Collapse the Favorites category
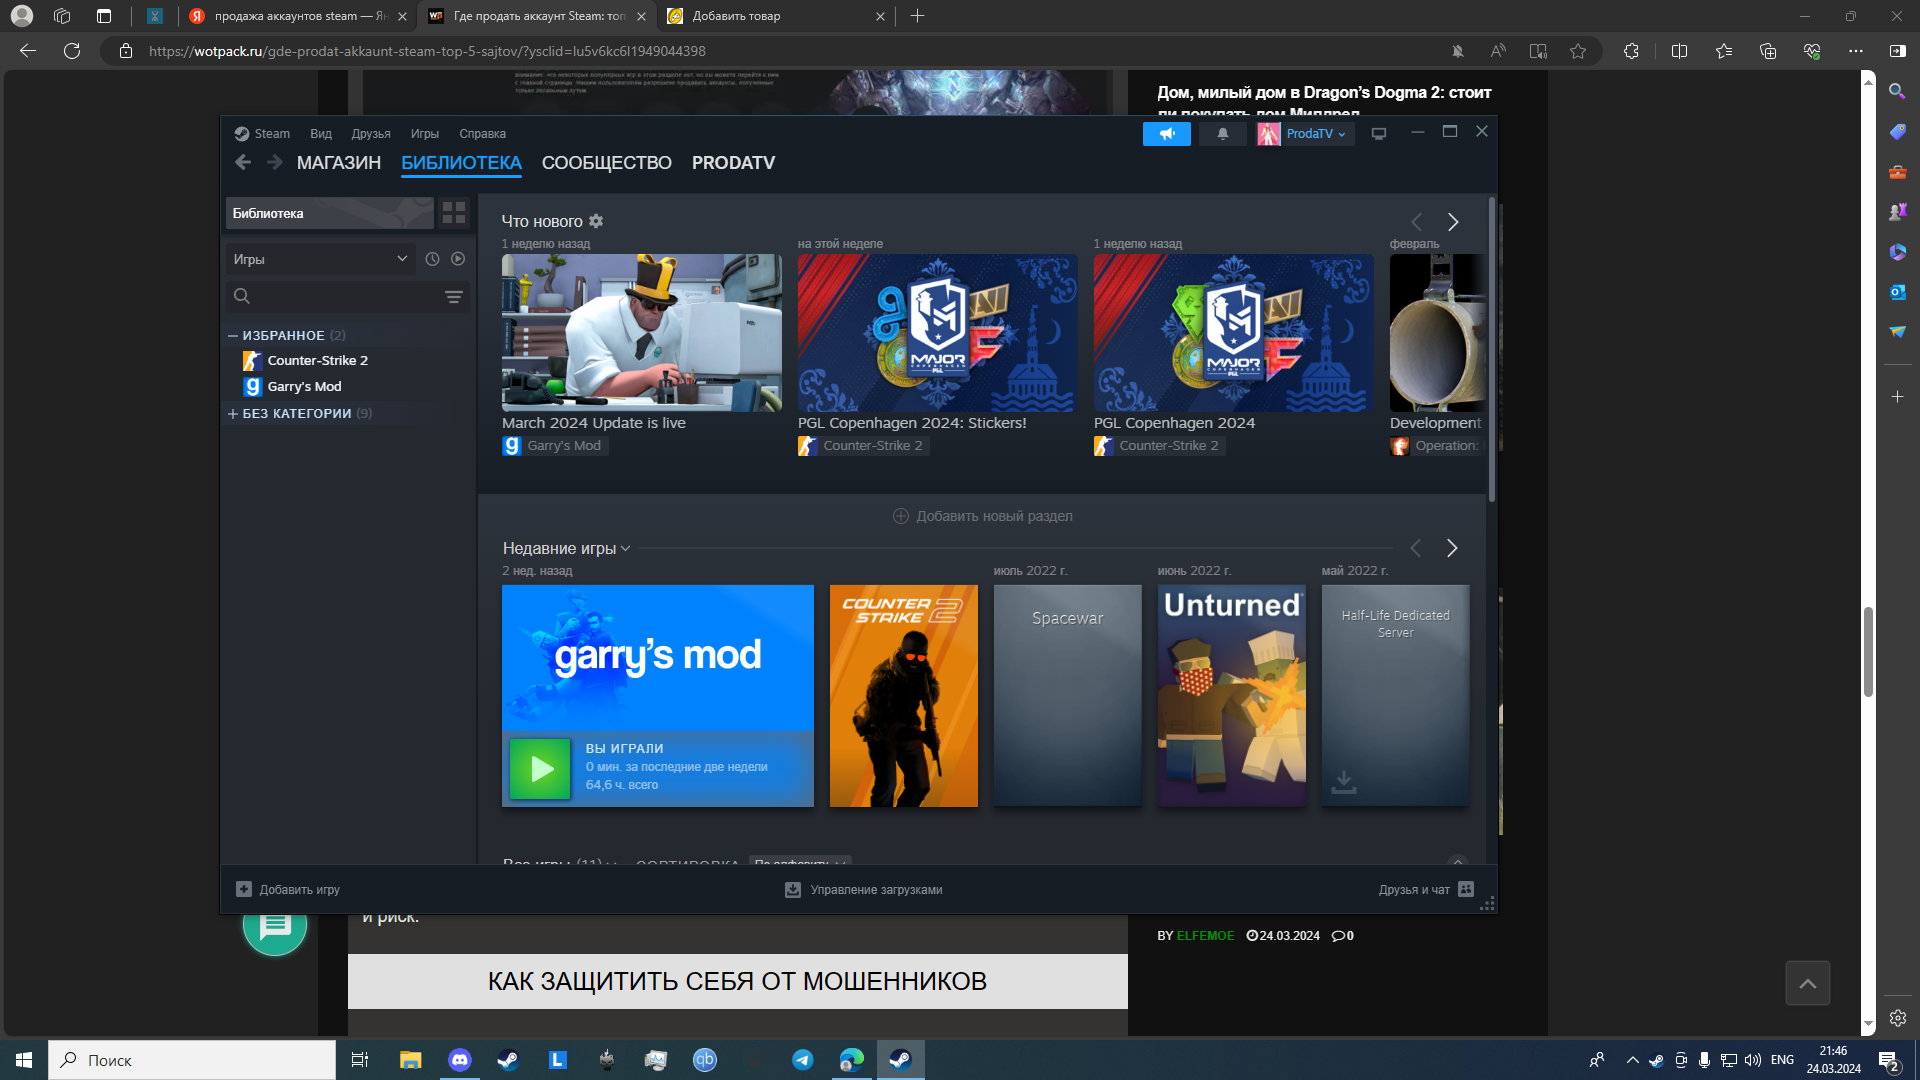Screen dimensions: 1920x1080 click(x=232, y=335)
